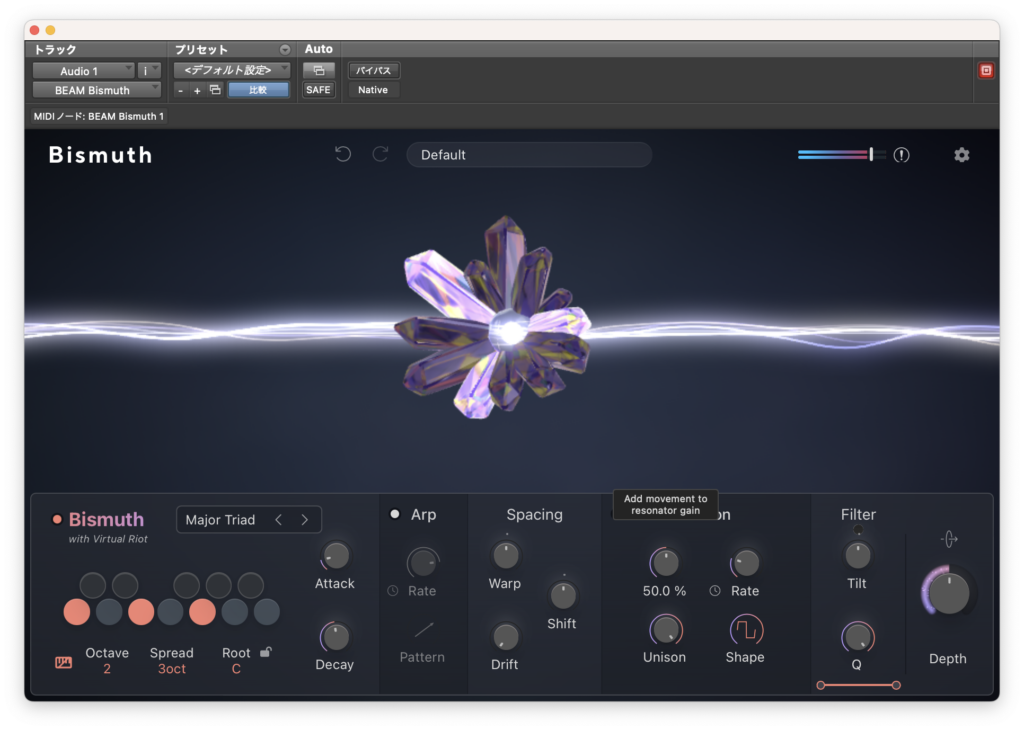Image resolution: width=1024 pixels, height=730 pixels.
Task: Click the Drift knob
Action: [505, 637]
